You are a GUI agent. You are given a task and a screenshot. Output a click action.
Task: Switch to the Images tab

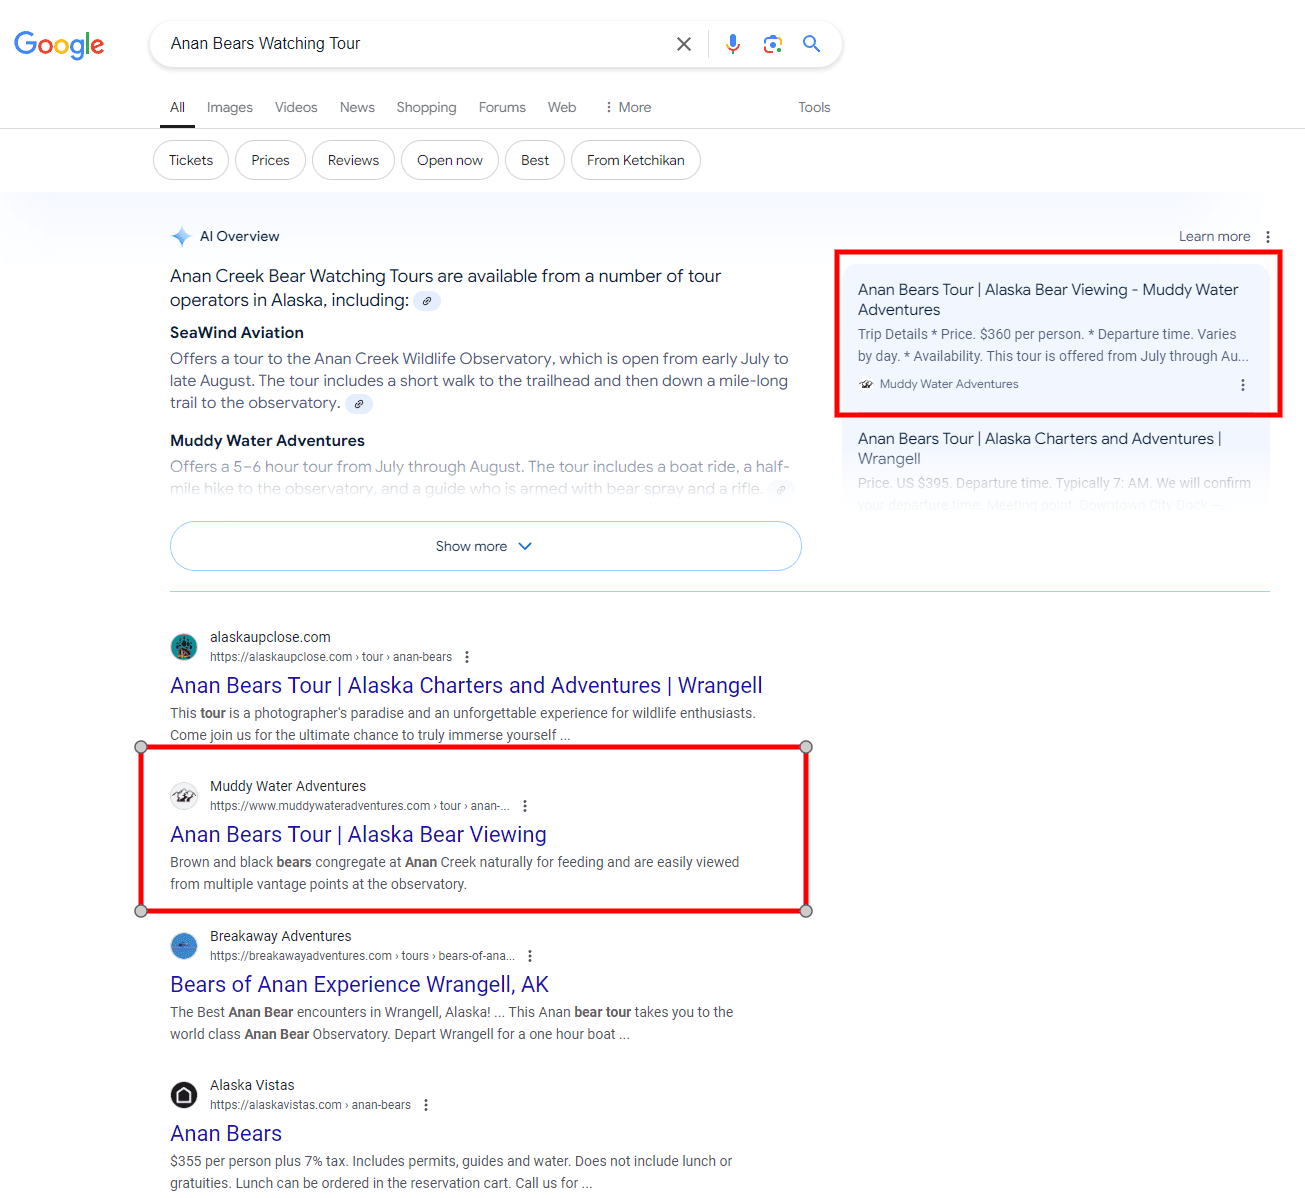(x=230, y=107)
